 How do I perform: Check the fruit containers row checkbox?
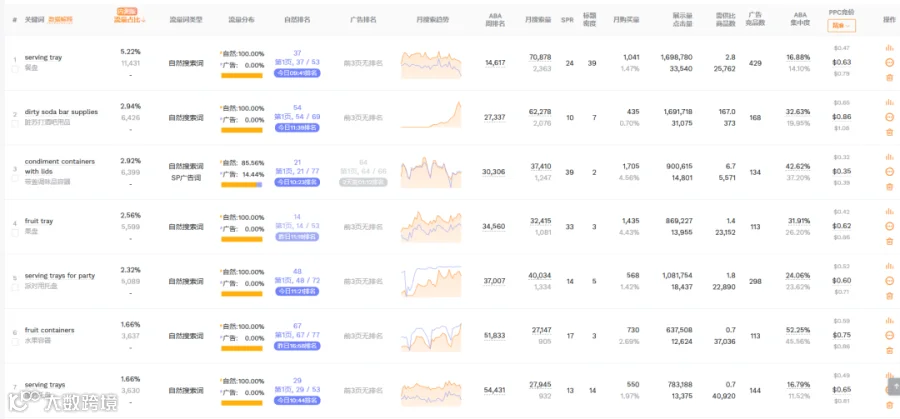pos(15,342)
